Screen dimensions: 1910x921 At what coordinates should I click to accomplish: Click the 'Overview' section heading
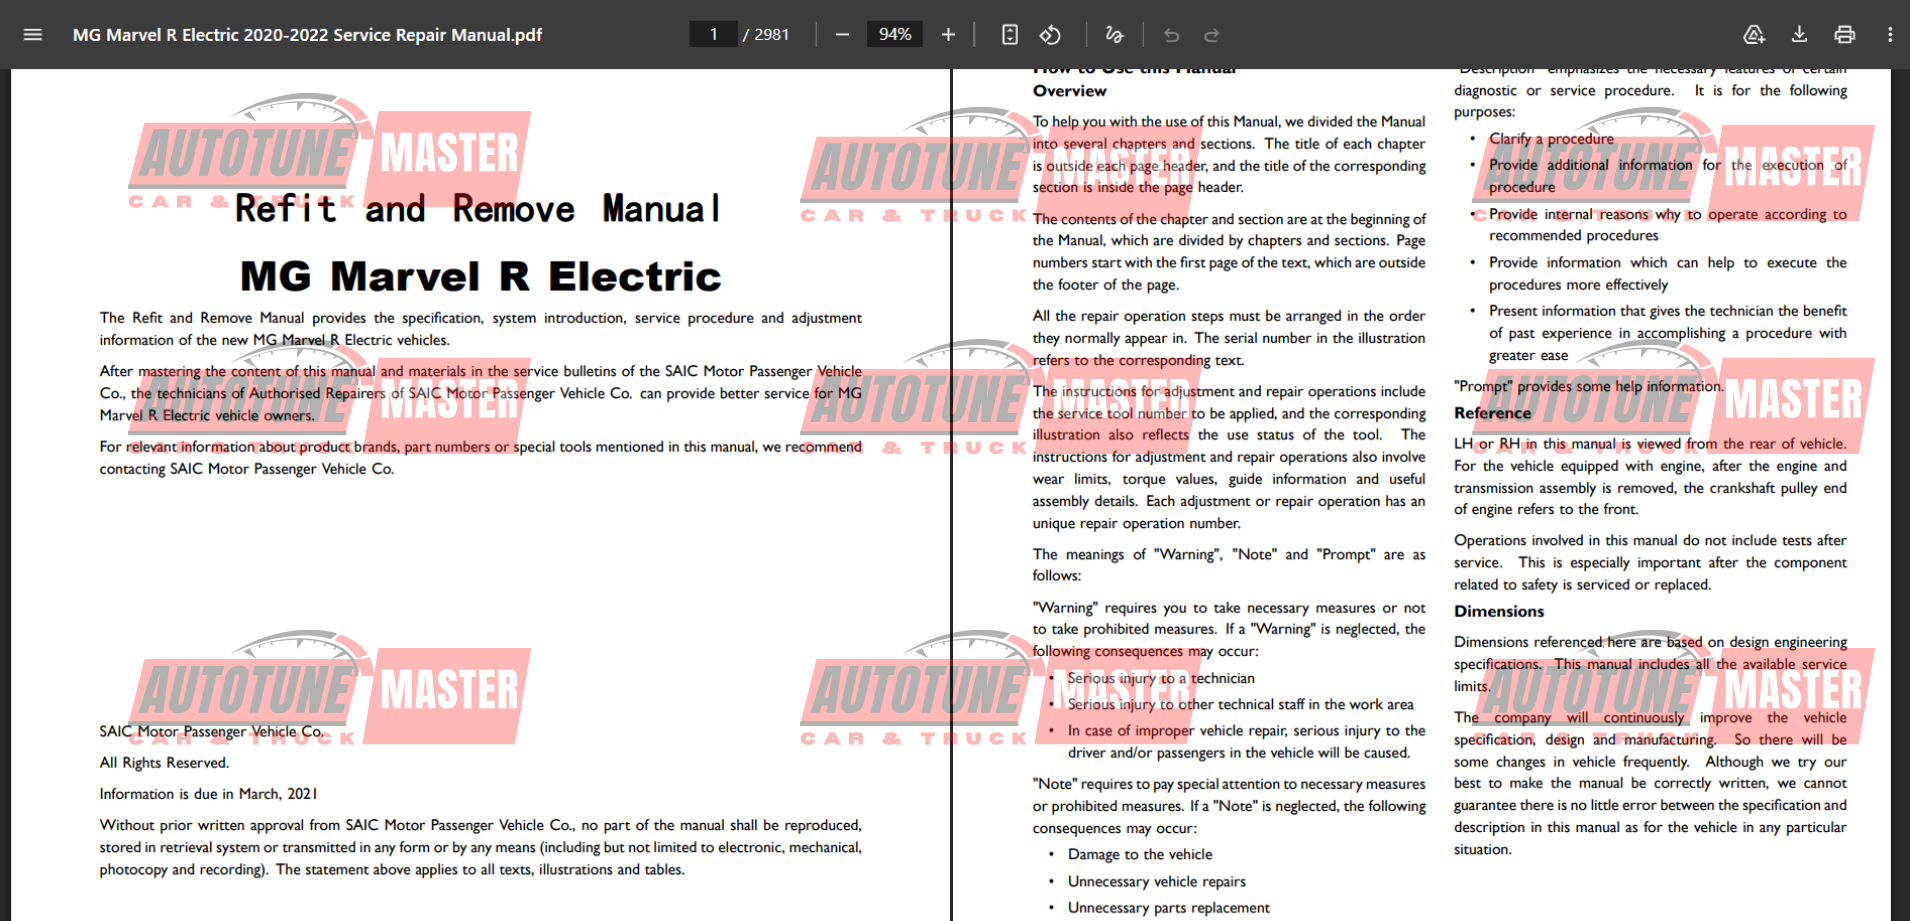(1069, 91)
